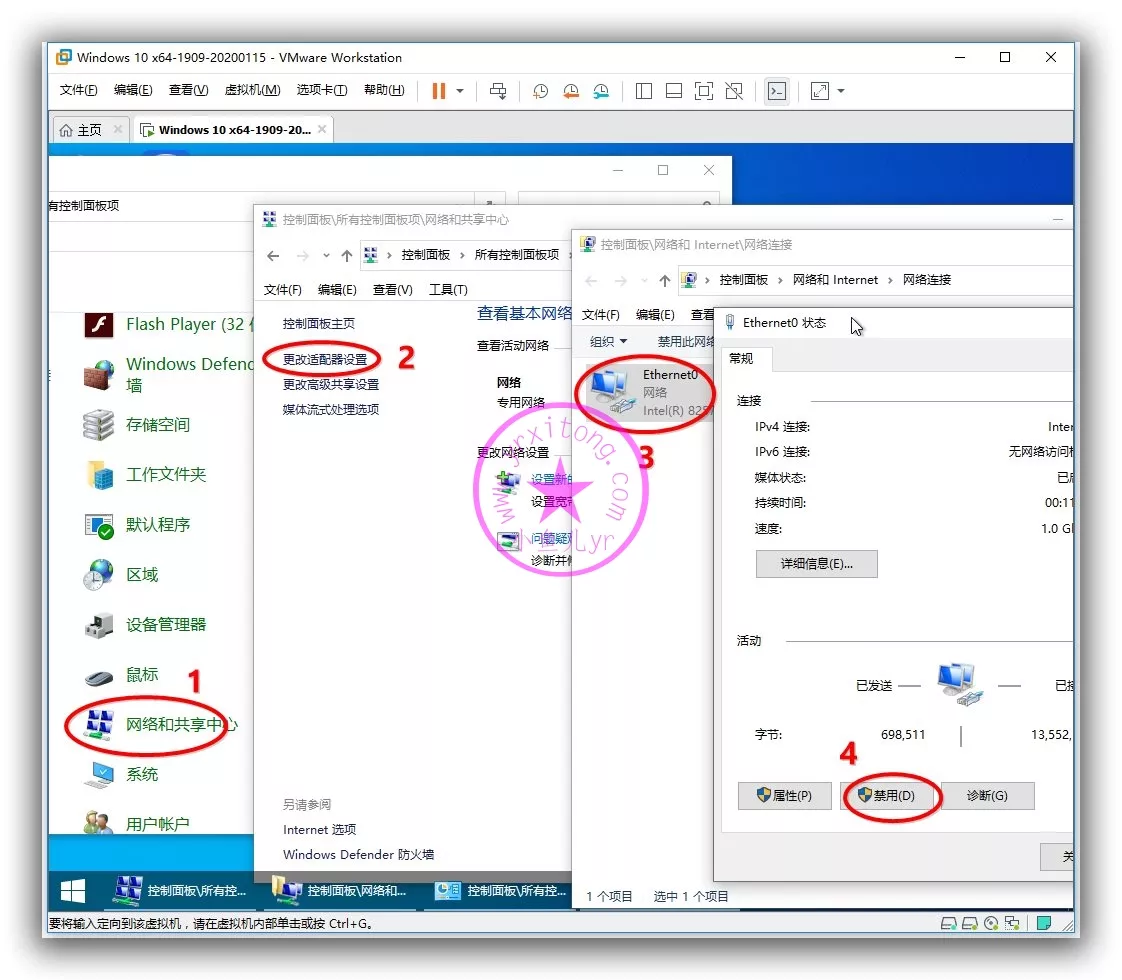
Task: Open the 组织 dropdown in Network Connections
Action: pos(608,341)
